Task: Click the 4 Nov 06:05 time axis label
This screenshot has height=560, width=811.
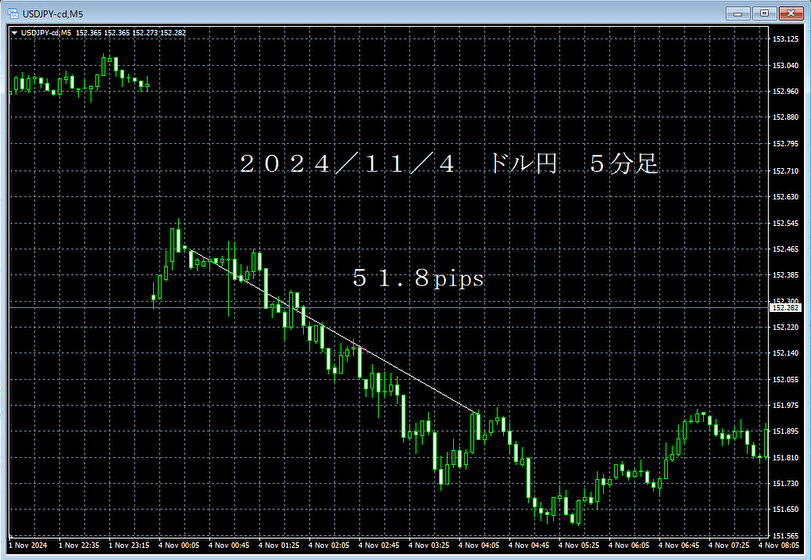Action: [629, 545]
